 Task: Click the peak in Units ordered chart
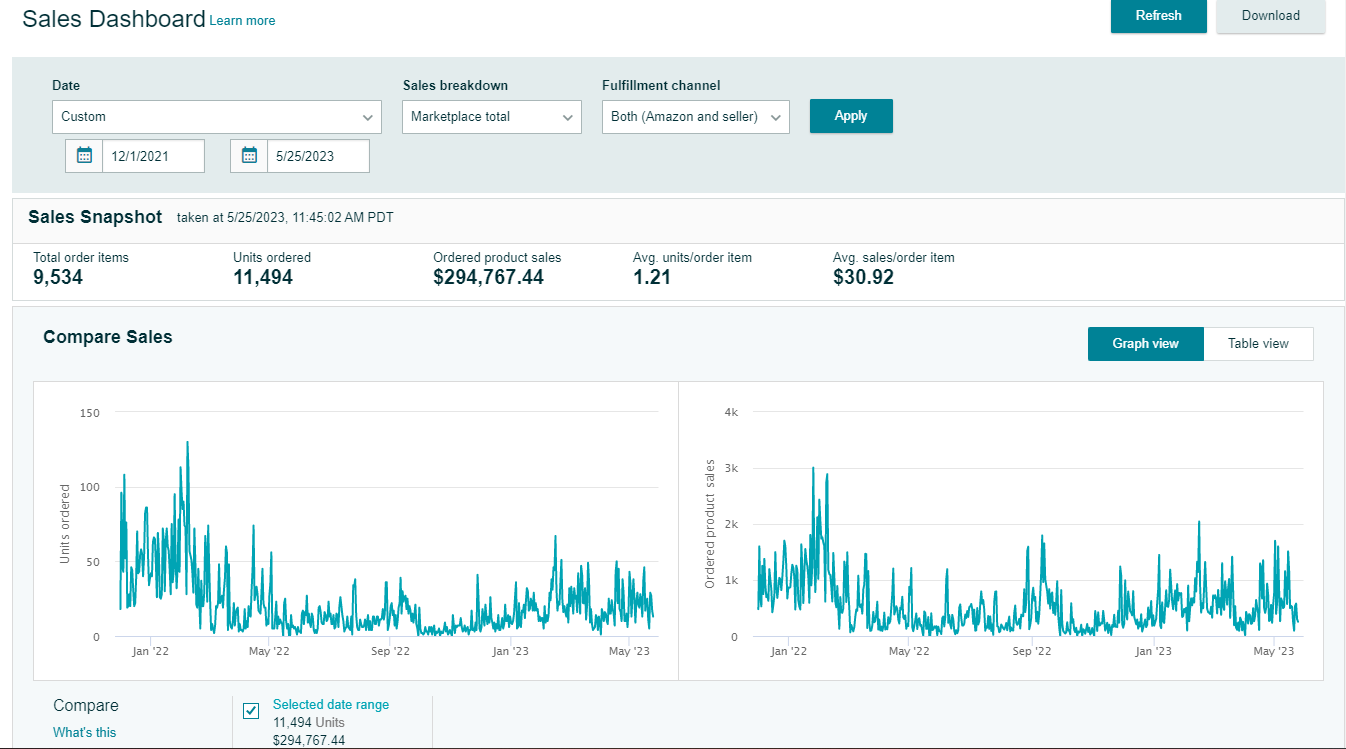coord(187,442)
